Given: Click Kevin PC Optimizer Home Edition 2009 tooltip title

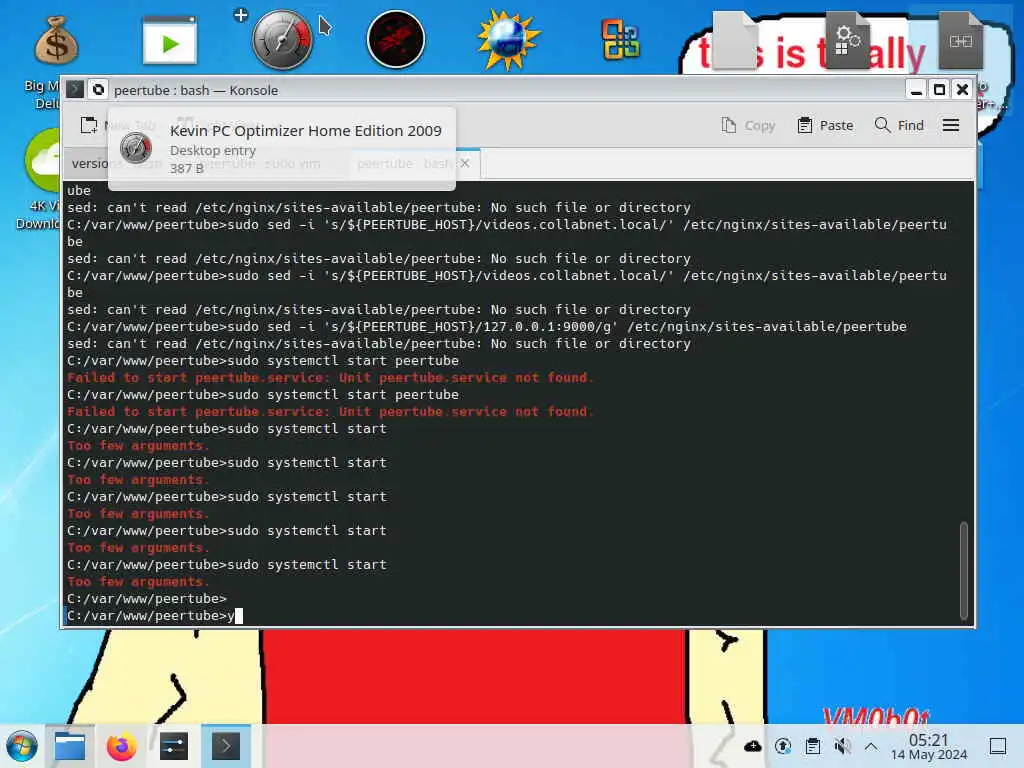Looking at the screenshot, I should click(x=306, y=131).
